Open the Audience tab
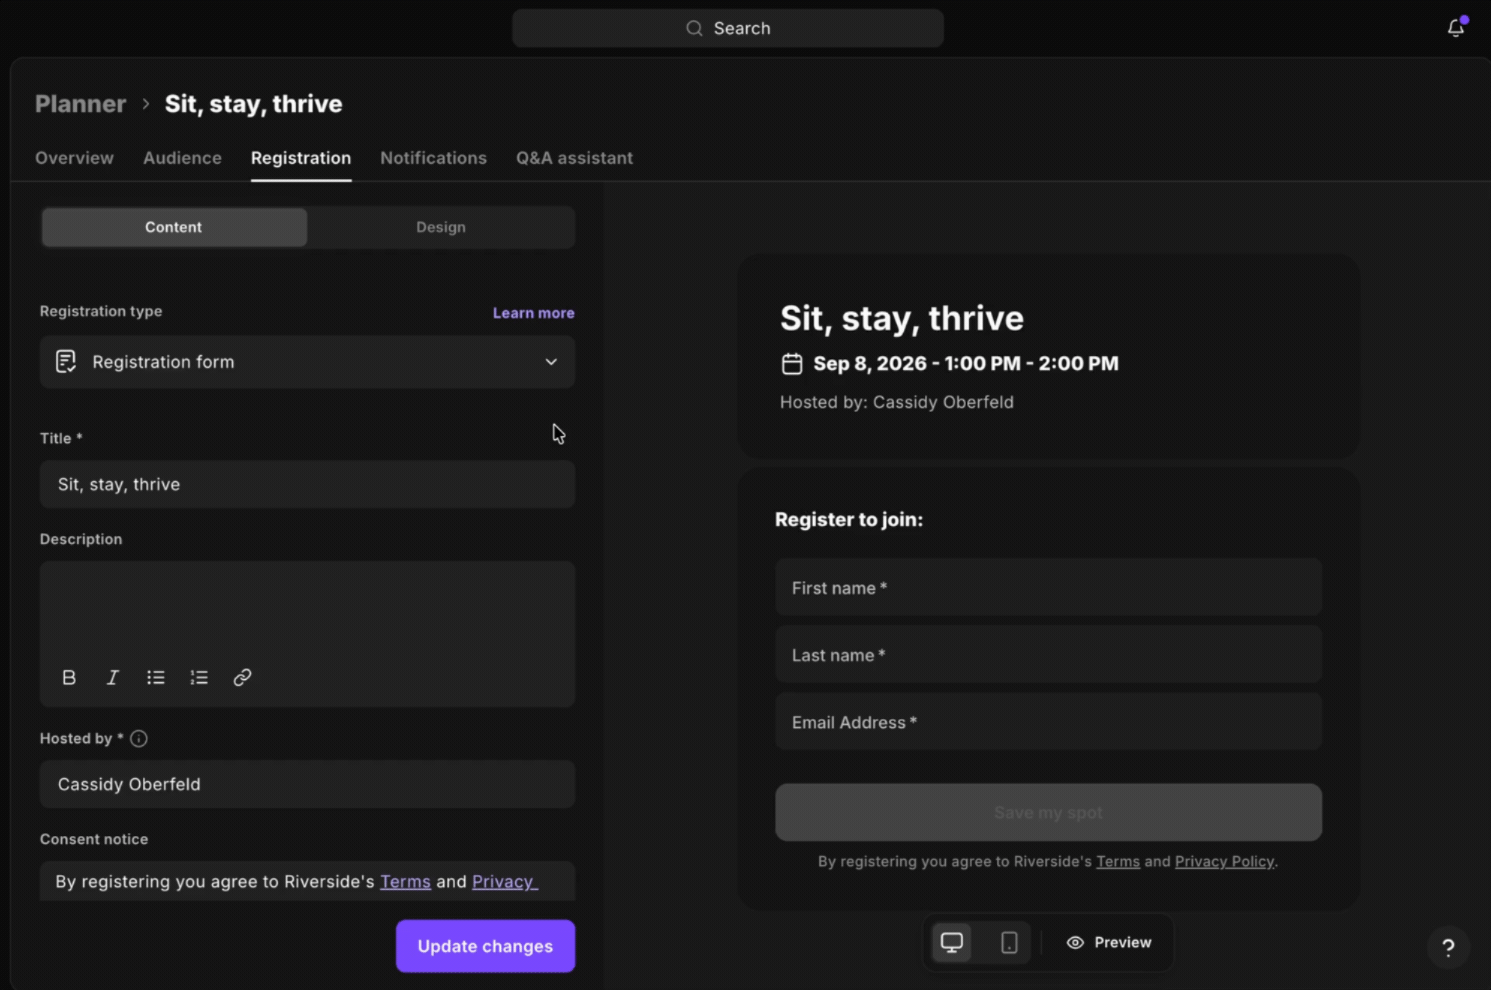The image size is (1491, 990). click(182, 158)
